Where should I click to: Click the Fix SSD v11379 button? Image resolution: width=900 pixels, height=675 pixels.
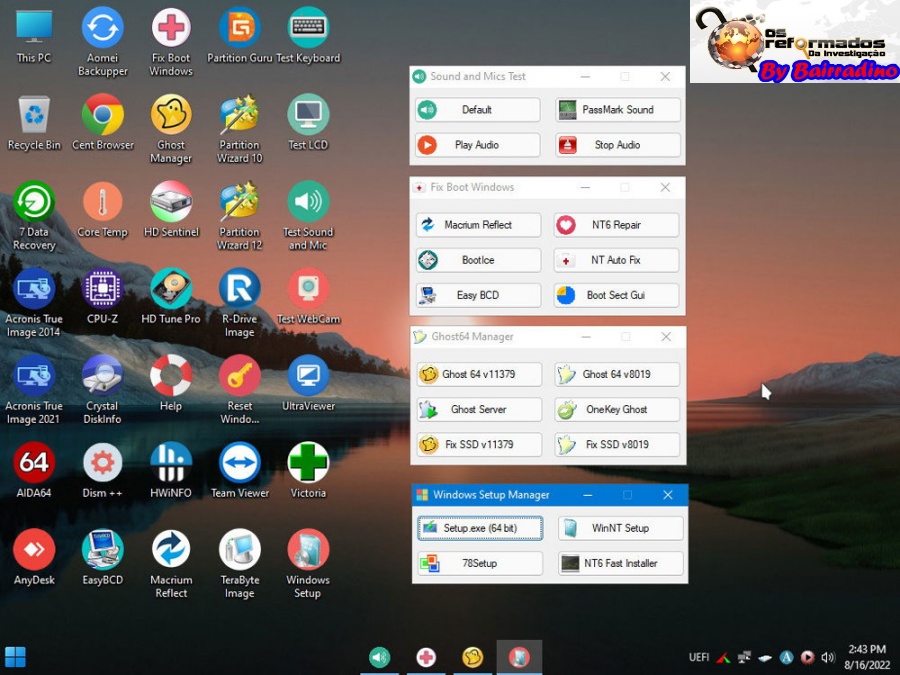pos(479,444)
